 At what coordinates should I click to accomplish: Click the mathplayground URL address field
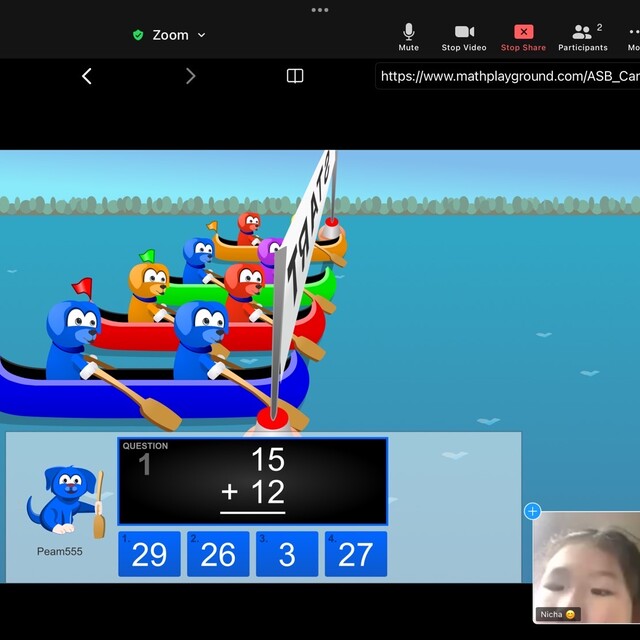pos(507,76)
